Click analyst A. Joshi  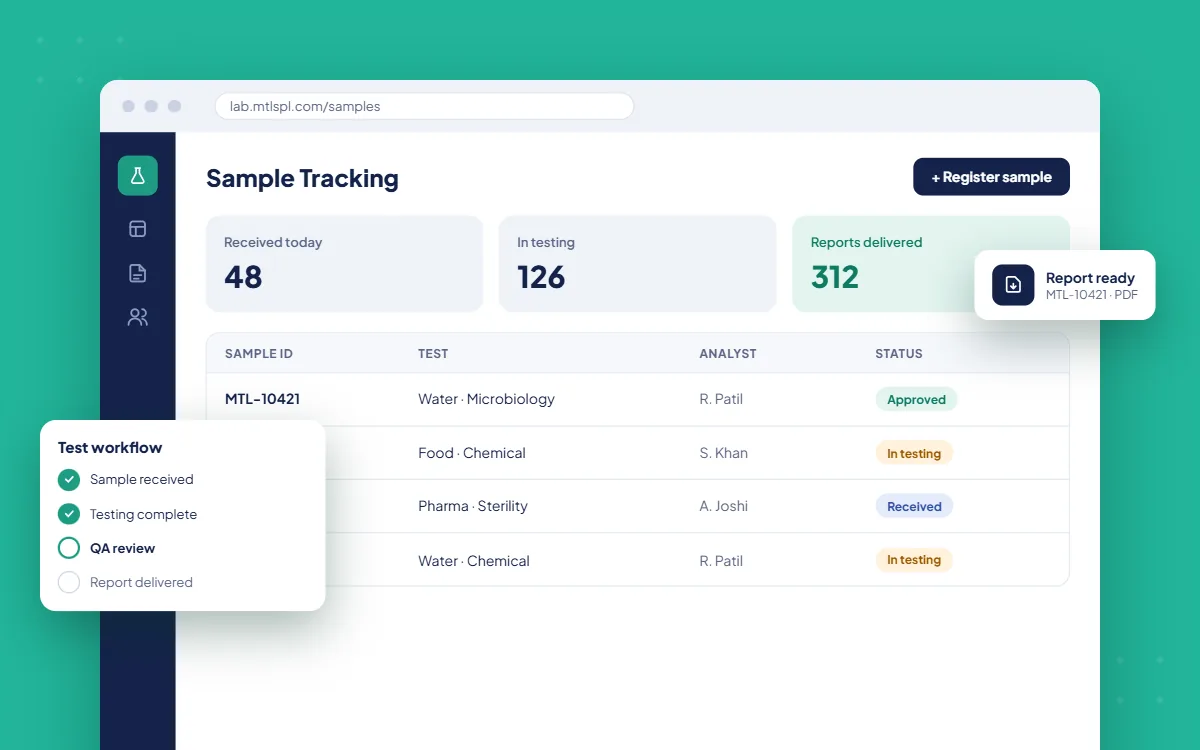(724, 506)
